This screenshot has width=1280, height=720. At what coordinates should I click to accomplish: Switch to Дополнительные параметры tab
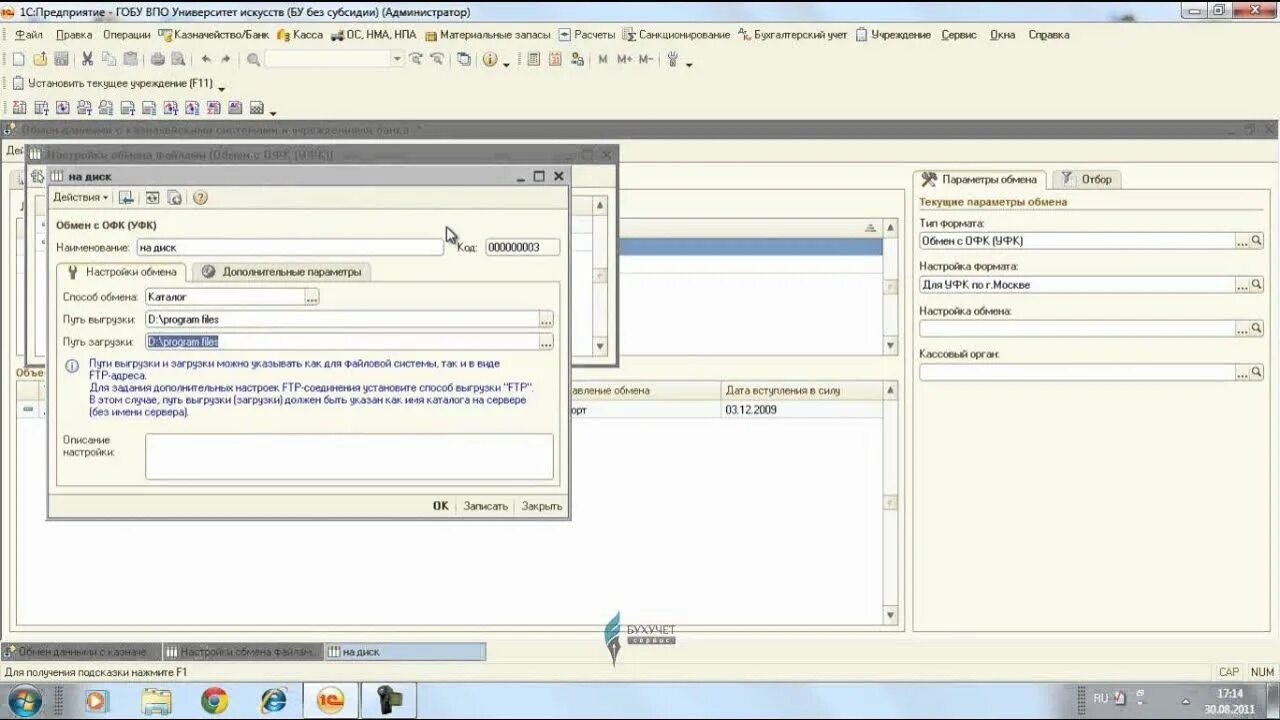click(x=282, y=272)
